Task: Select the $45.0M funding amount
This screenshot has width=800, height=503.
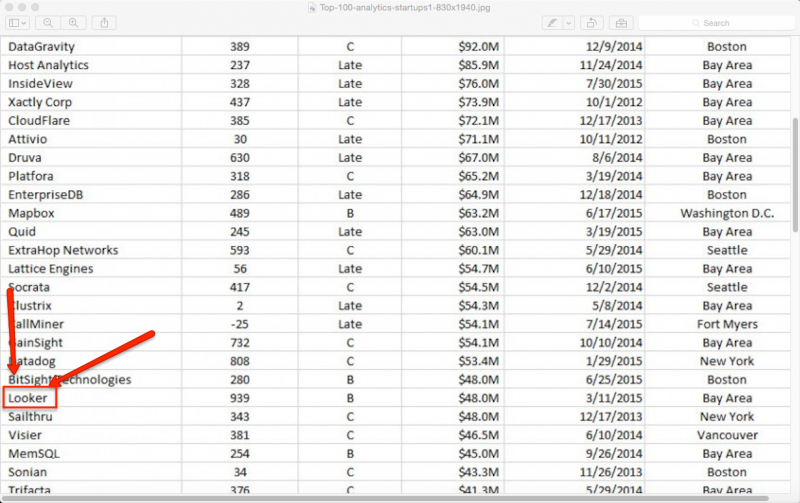Action: click(479, 454)
